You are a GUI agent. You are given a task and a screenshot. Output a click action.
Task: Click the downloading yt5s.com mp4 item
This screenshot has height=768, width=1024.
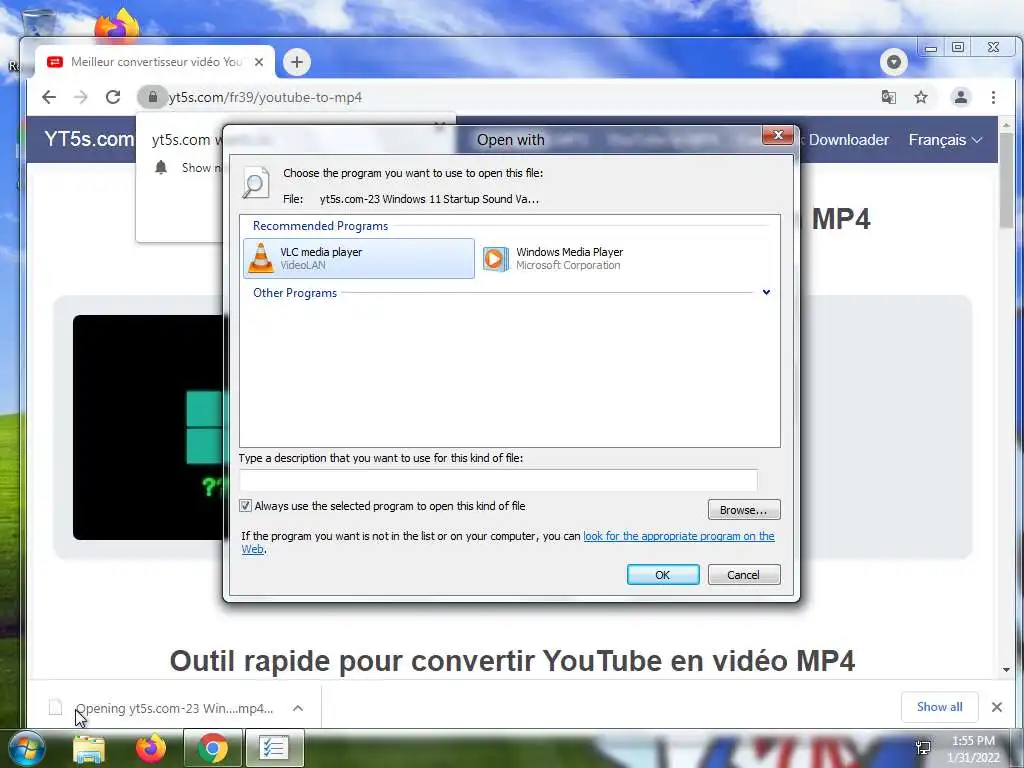(x=161, y=708)
